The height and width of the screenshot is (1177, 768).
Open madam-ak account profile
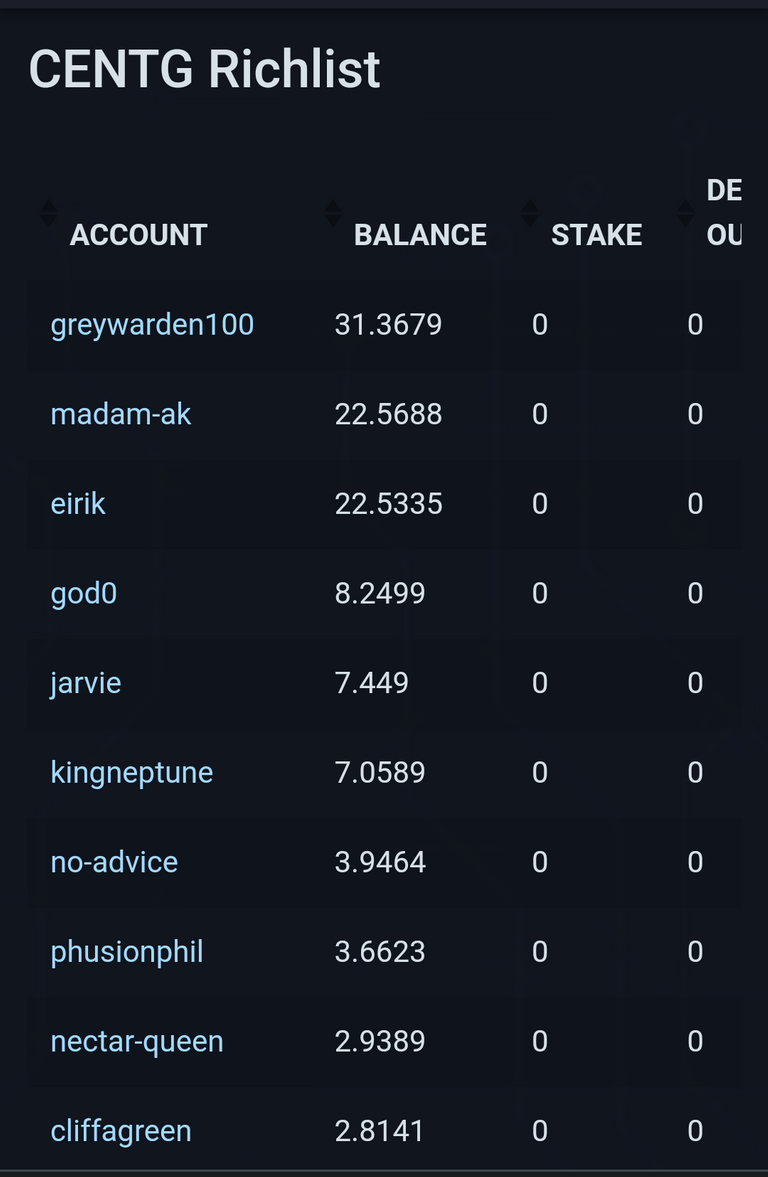(x=120, y=414)
